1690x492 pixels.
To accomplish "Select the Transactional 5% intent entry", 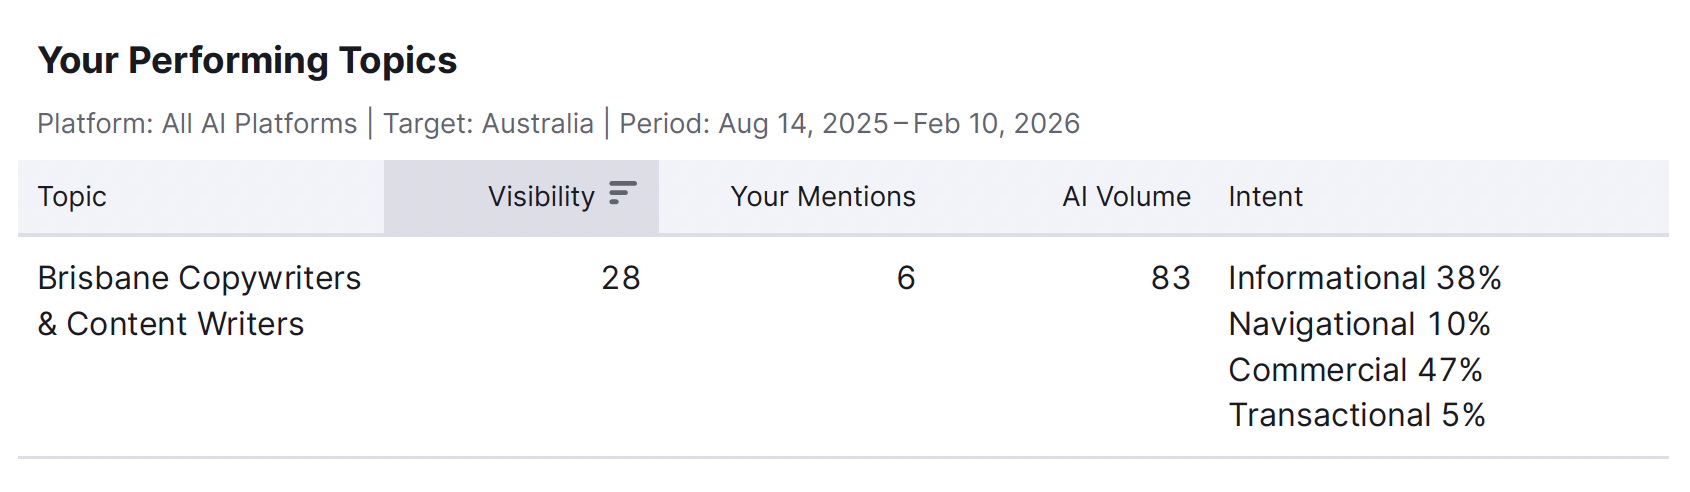I will coord(1356,415).
